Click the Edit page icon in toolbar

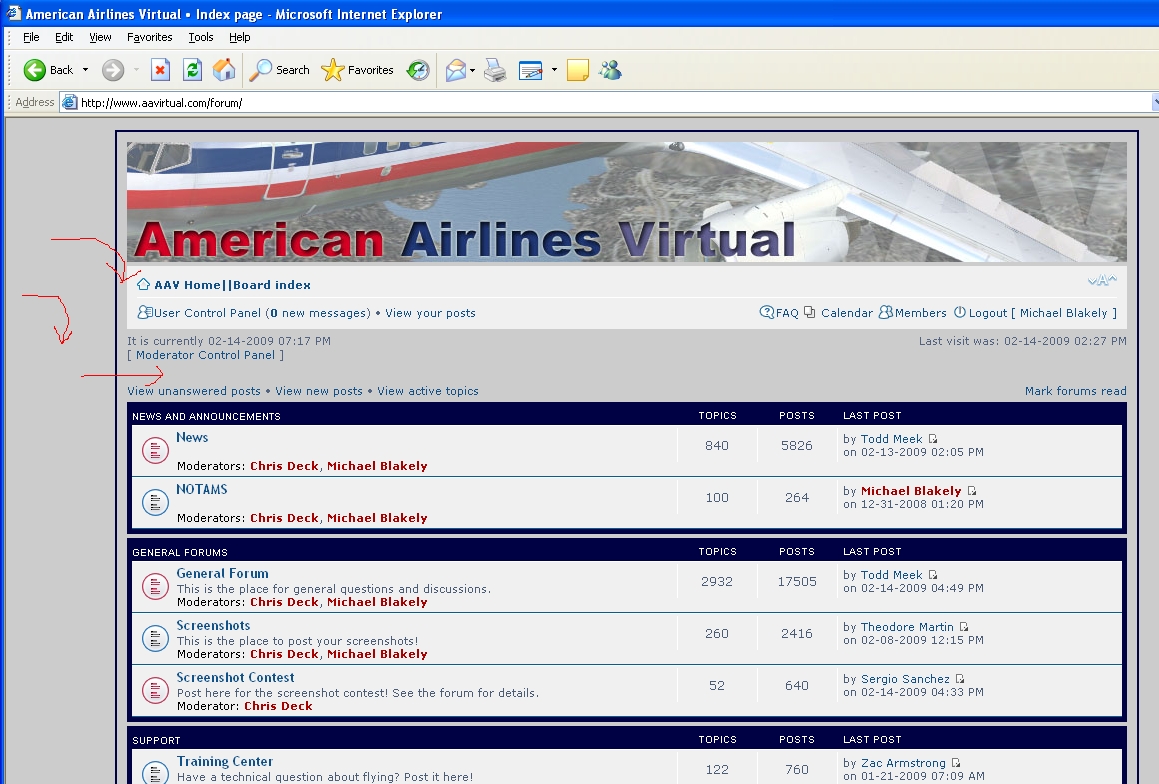(x=531, y=70)
